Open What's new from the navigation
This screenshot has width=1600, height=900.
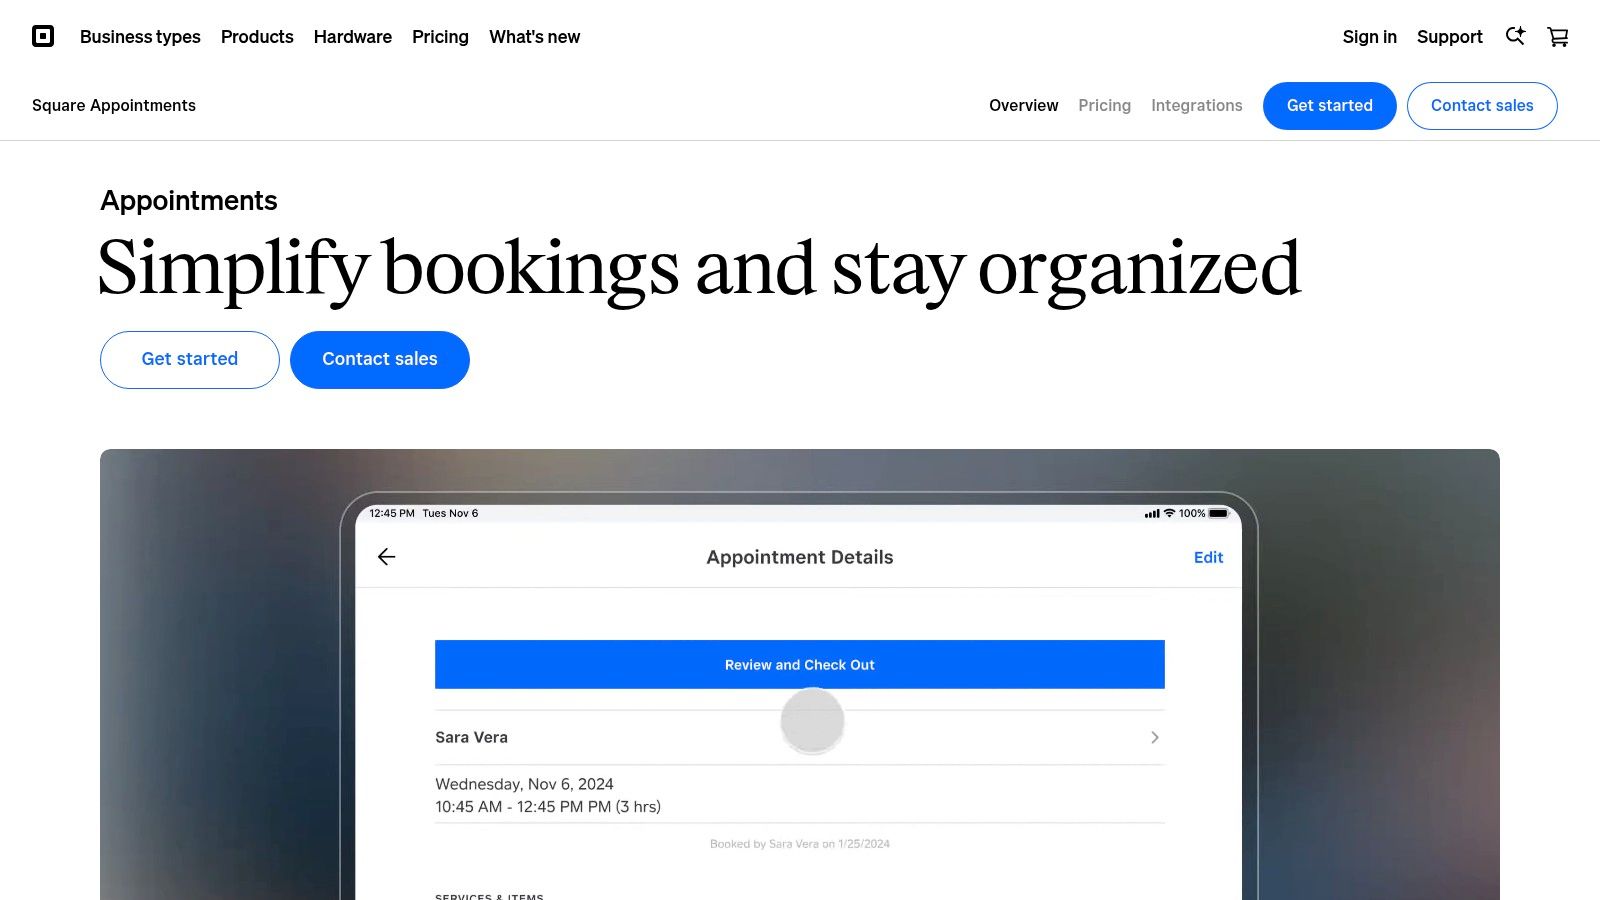click(x=534, y=37)
